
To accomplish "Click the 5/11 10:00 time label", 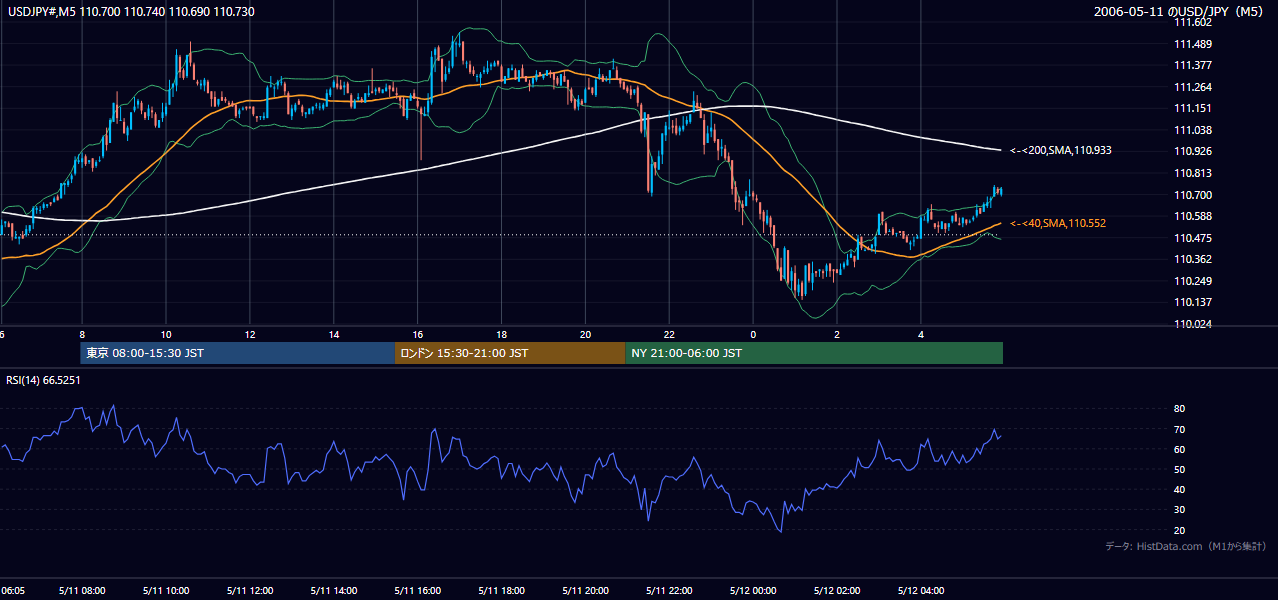I will [165, 590].
